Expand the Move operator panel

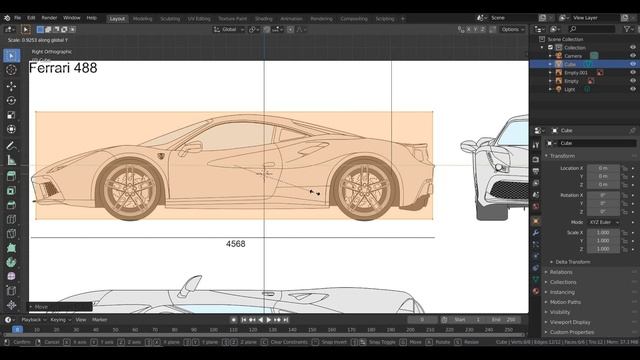click(60, 307)
